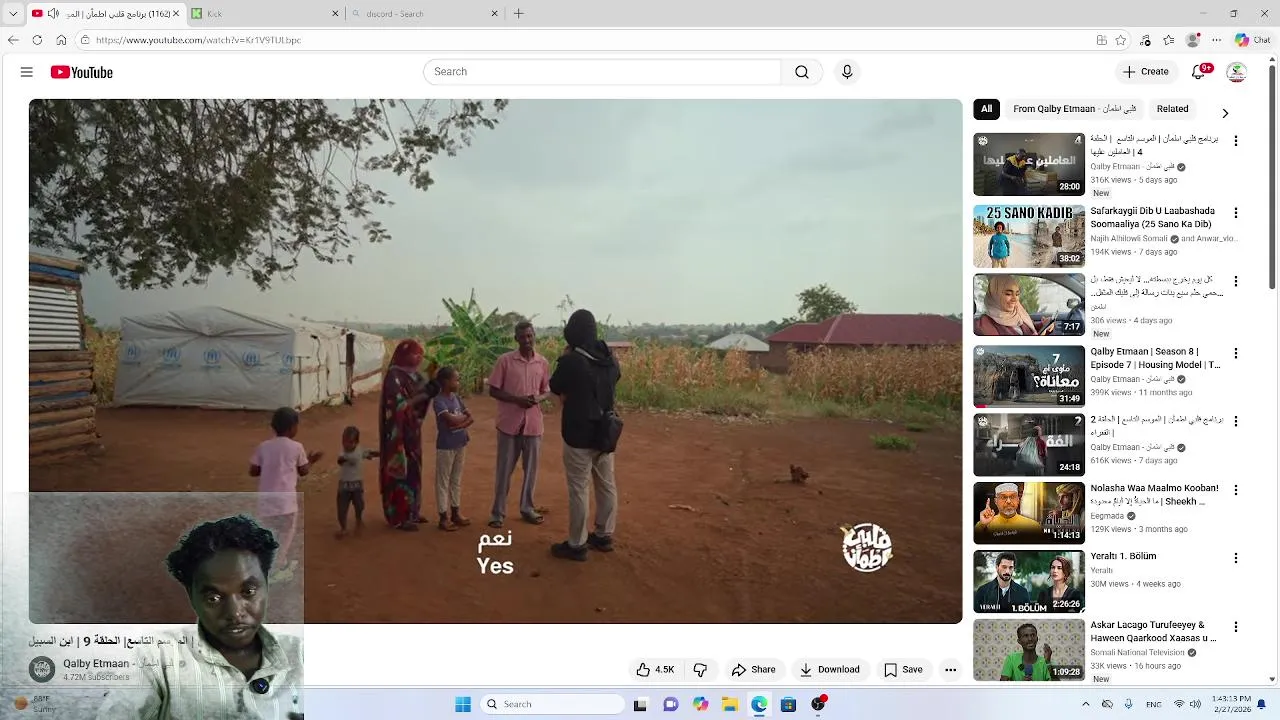Open options for the 24:18 video
This screenshot has height=720, width=1280.
(1236, 421)
